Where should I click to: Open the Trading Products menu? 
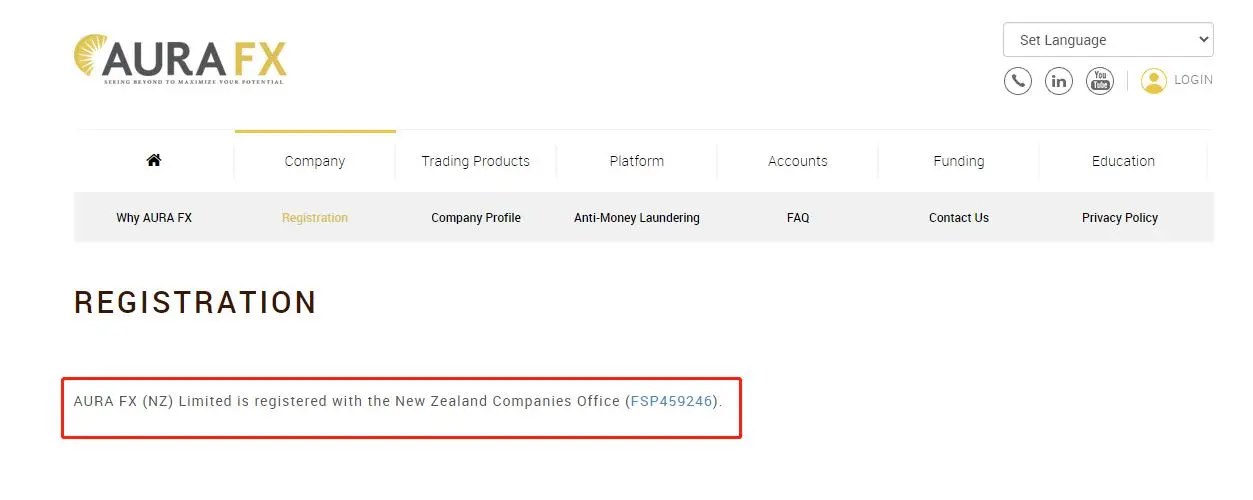click(476, 161)
